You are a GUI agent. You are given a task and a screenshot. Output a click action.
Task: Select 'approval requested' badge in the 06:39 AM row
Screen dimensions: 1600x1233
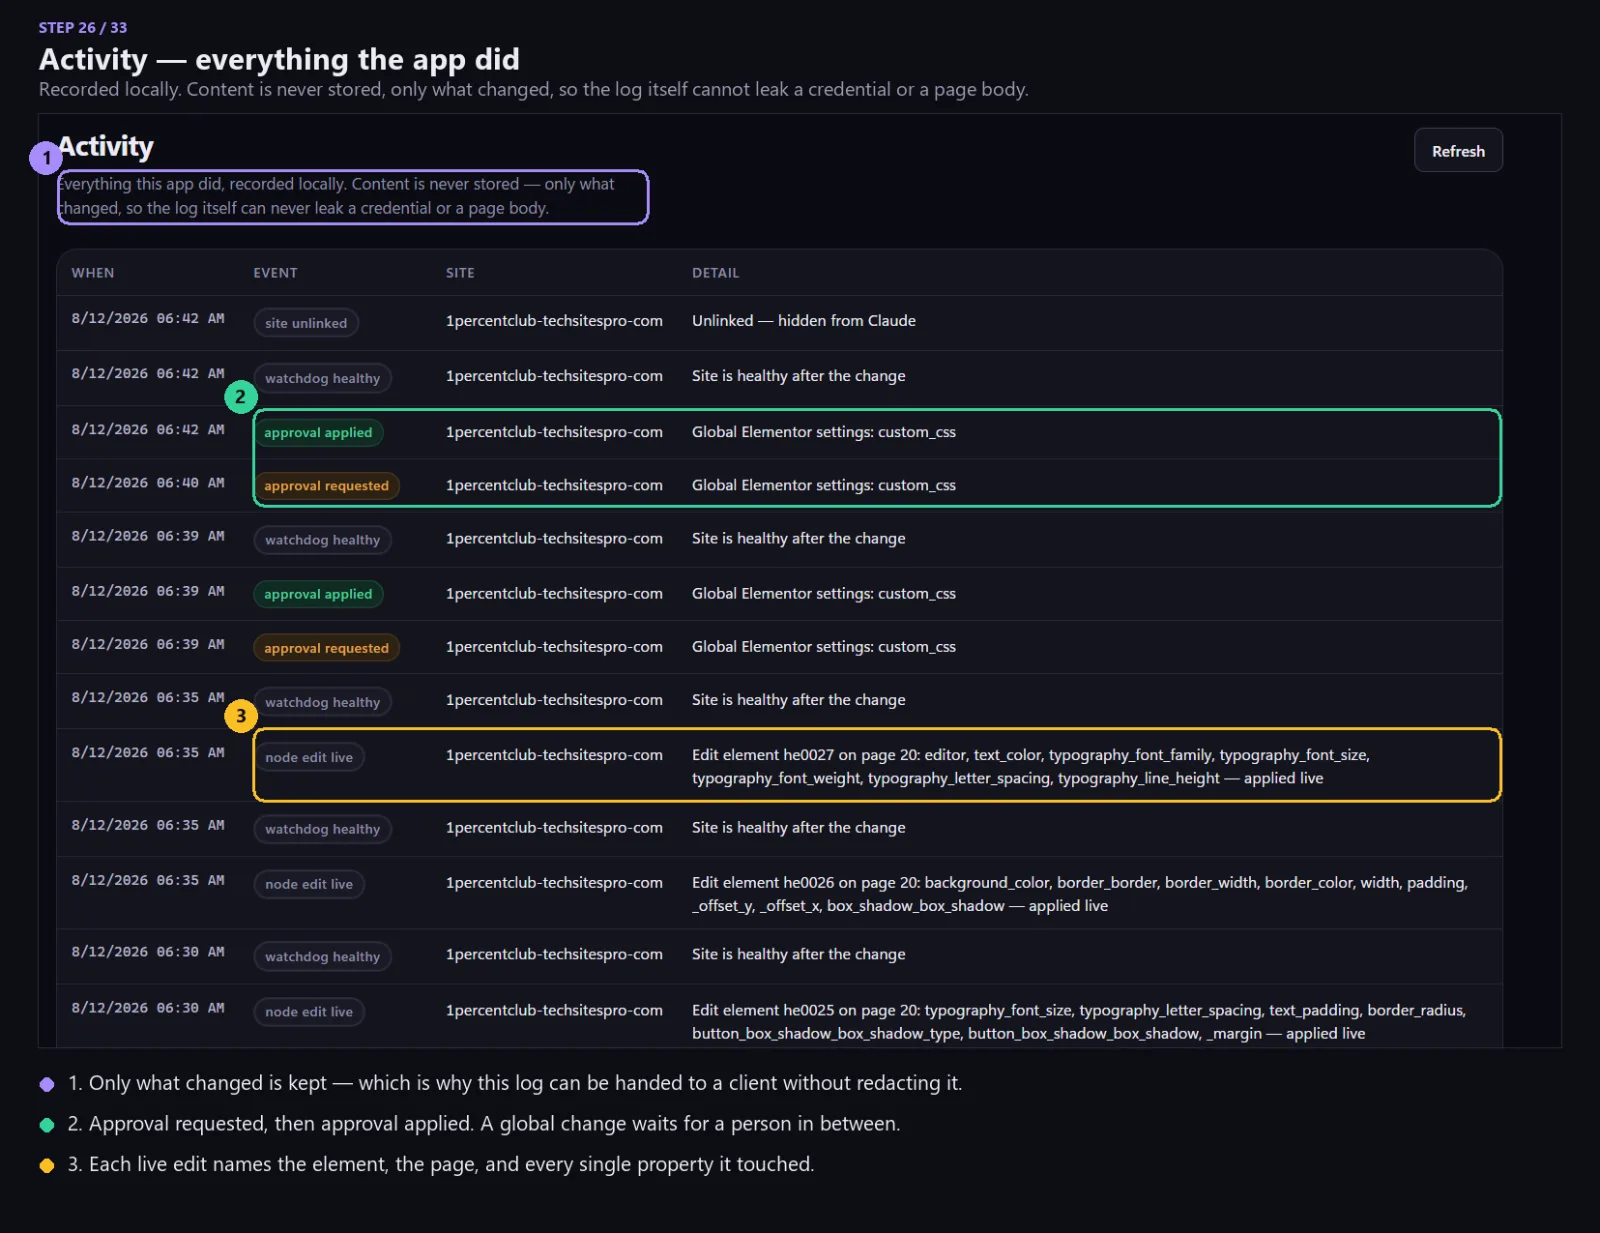[326, 648]
